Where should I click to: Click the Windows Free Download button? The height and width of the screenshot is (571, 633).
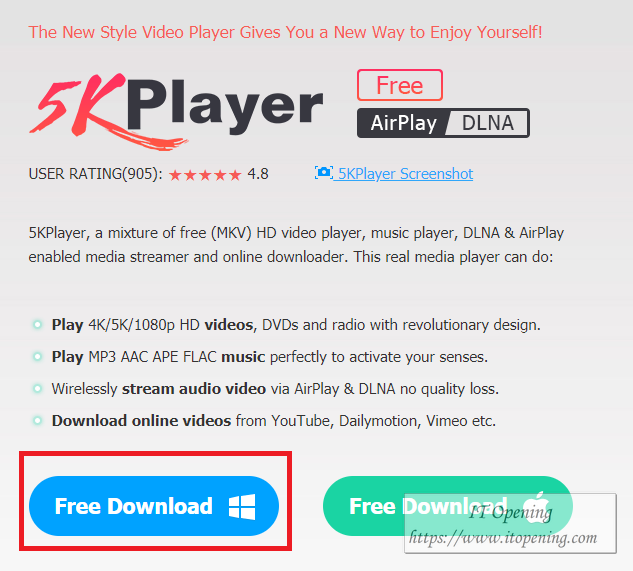click(154, 506)
